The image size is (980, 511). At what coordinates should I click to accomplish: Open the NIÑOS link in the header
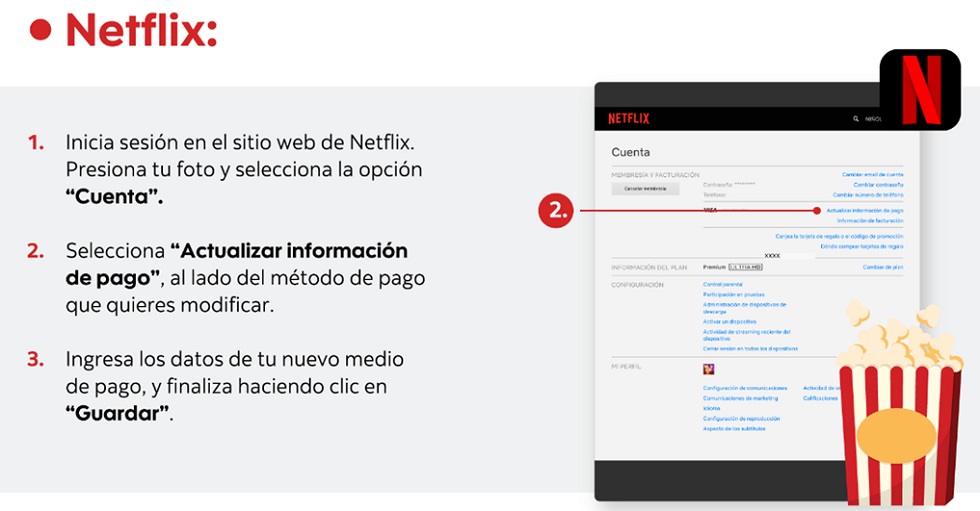(x=873, y=119)
